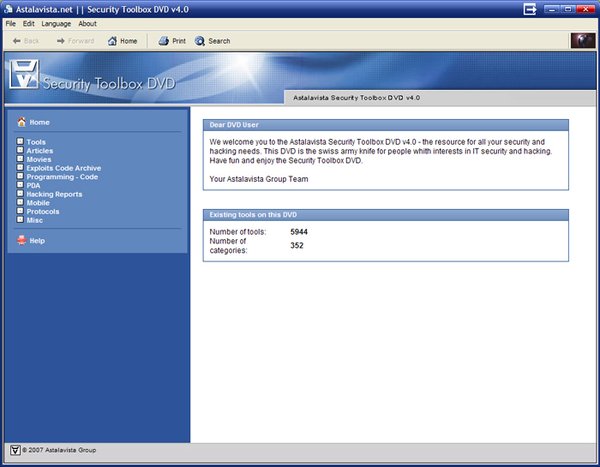
Task: Click the arrow icon in title bar
Action: [531, 9]
